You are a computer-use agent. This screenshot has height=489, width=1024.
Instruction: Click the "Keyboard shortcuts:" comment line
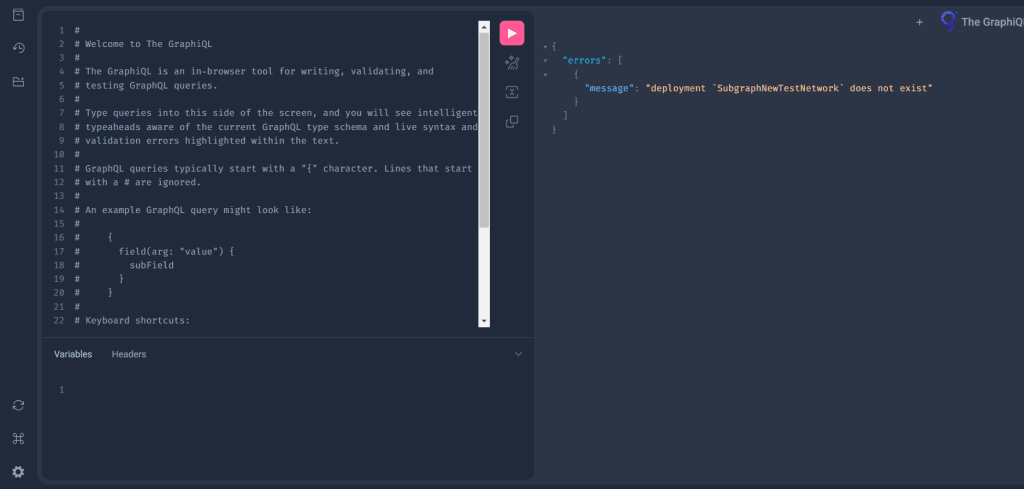(132, 321)
